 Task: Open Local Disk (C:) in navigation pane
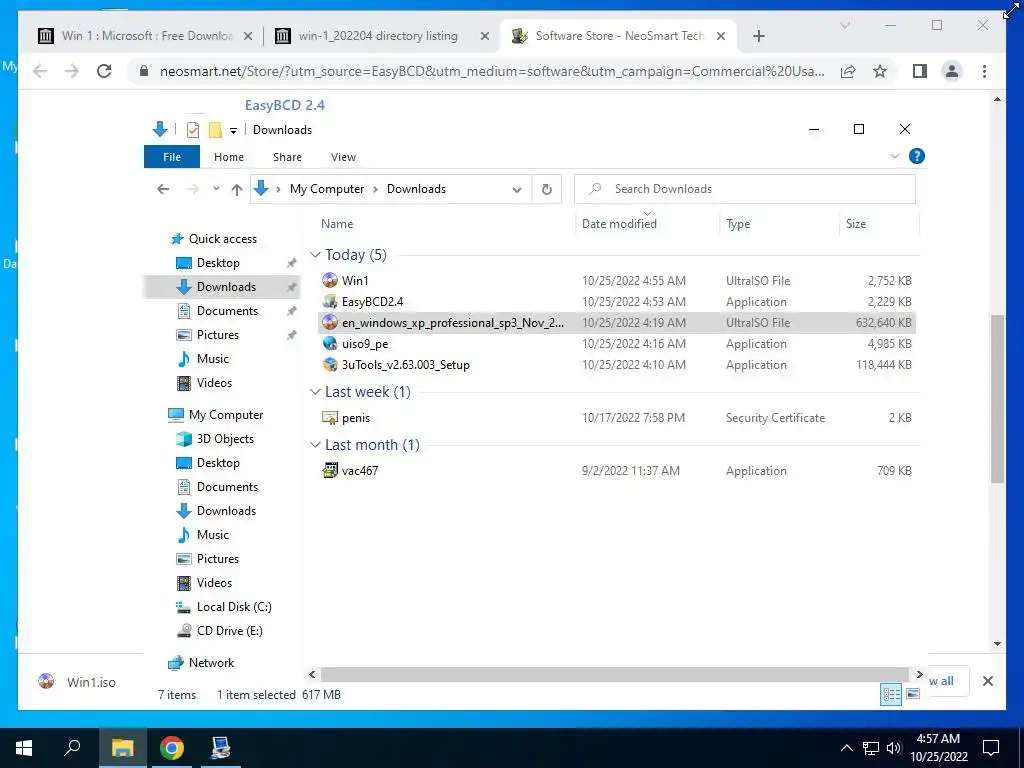234,606
